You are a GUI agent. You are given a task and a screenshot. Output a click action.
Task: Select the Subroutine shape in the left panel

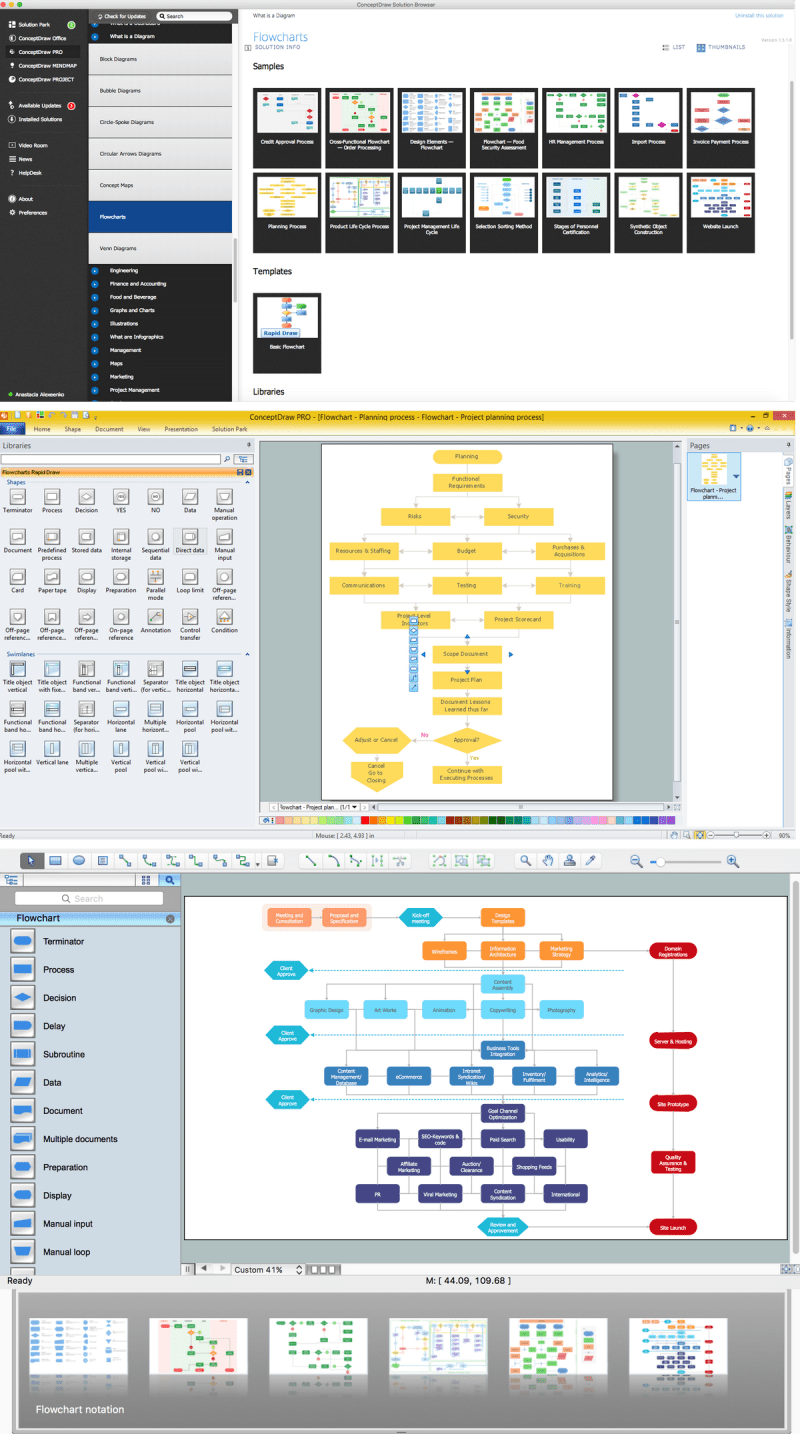coord(22,1053)
